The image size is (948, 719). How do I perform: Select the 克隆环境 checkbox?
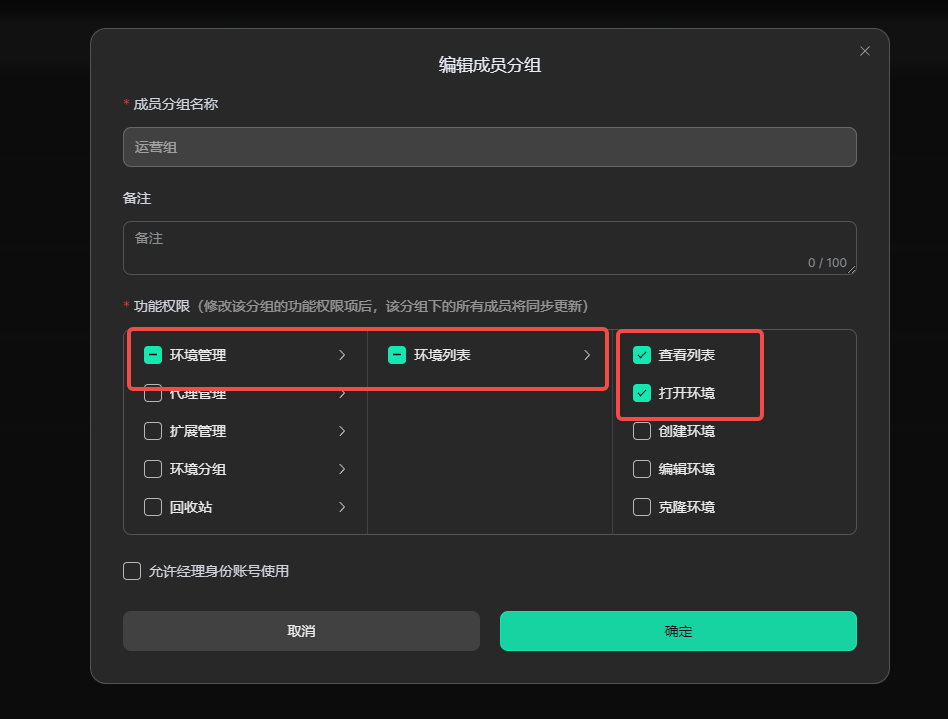pos(642,507)
